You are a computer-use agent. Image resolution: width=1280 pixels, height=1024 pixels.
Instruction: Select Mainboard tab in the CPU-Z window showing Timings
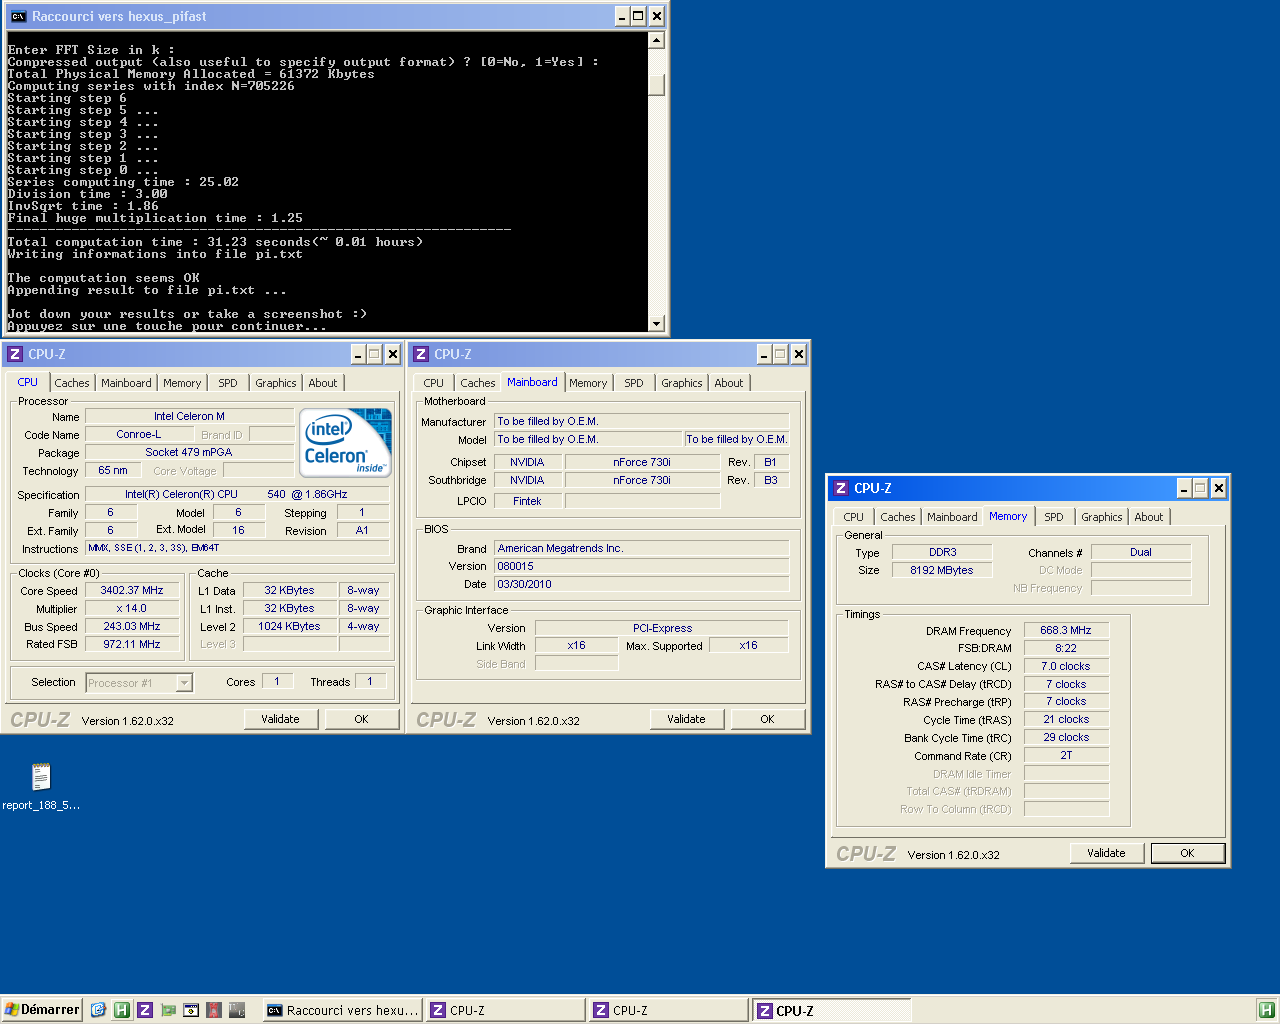(952, 517)
